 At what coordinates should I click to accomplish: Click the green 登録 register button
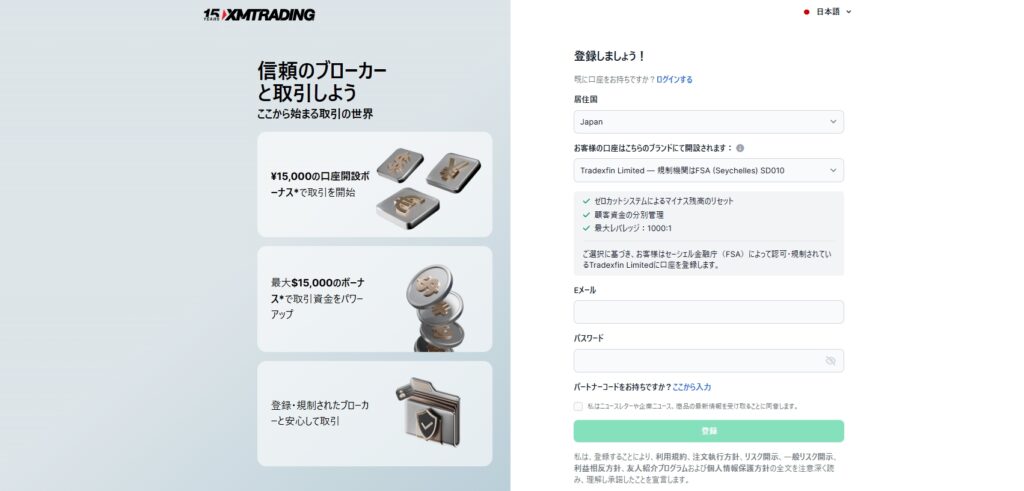pyautogui.click(x=709, y=431)
